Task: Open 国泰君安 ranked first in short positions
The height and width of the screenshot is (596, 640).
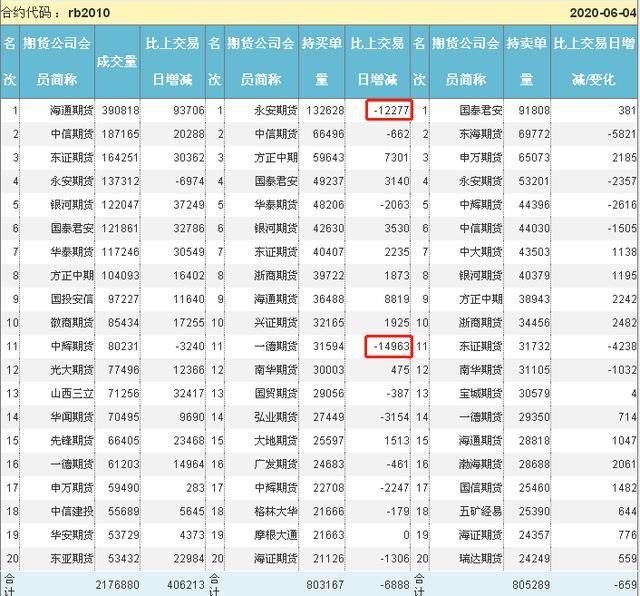Action: tap(464, 110)
